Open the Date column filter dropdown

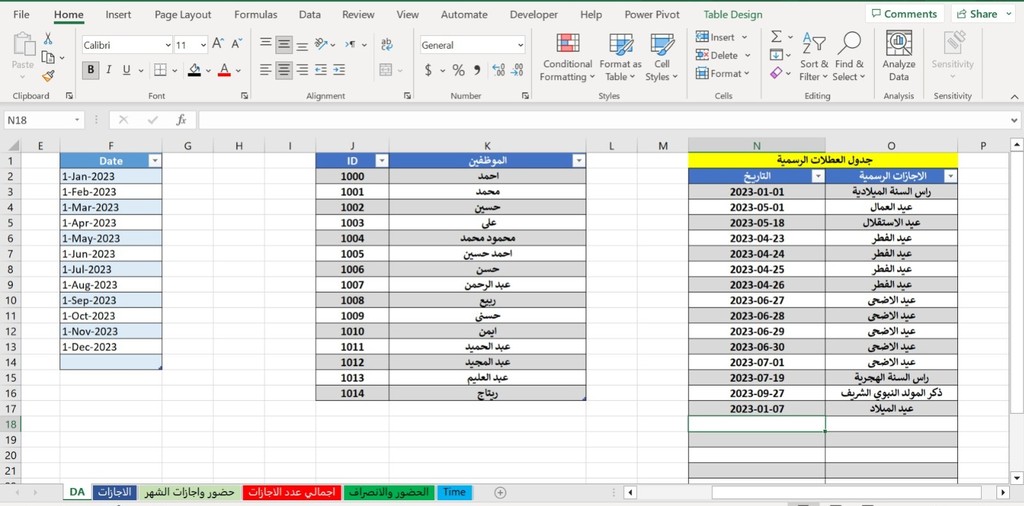click(x=155, y=161)
